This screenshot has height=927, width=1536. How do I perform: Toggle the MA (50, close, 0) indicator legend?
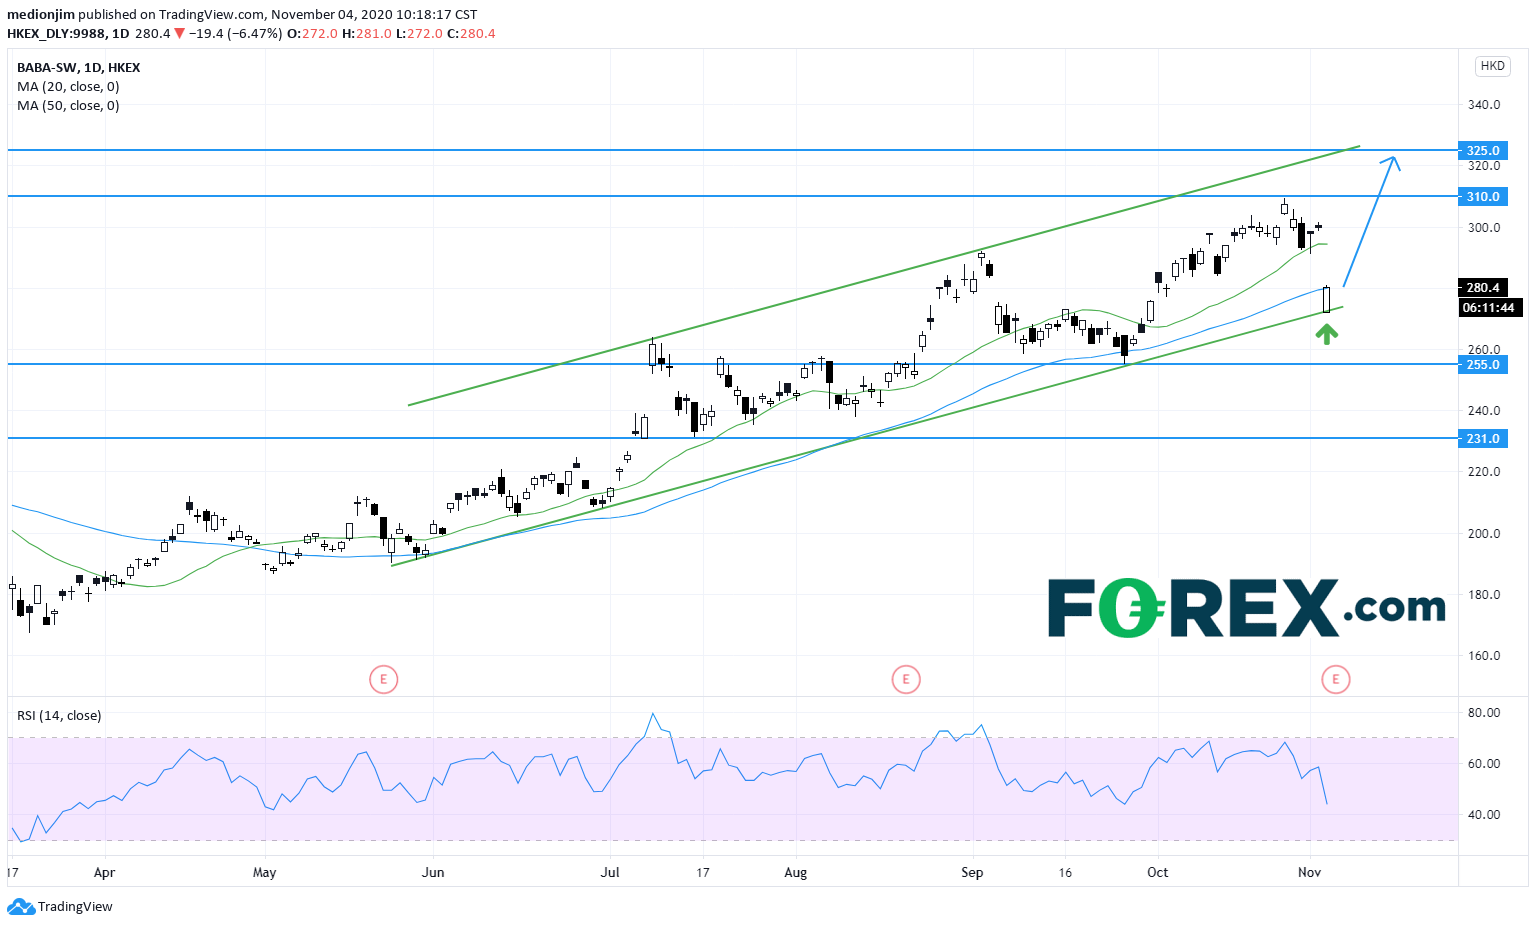click(x=68, y=106)
